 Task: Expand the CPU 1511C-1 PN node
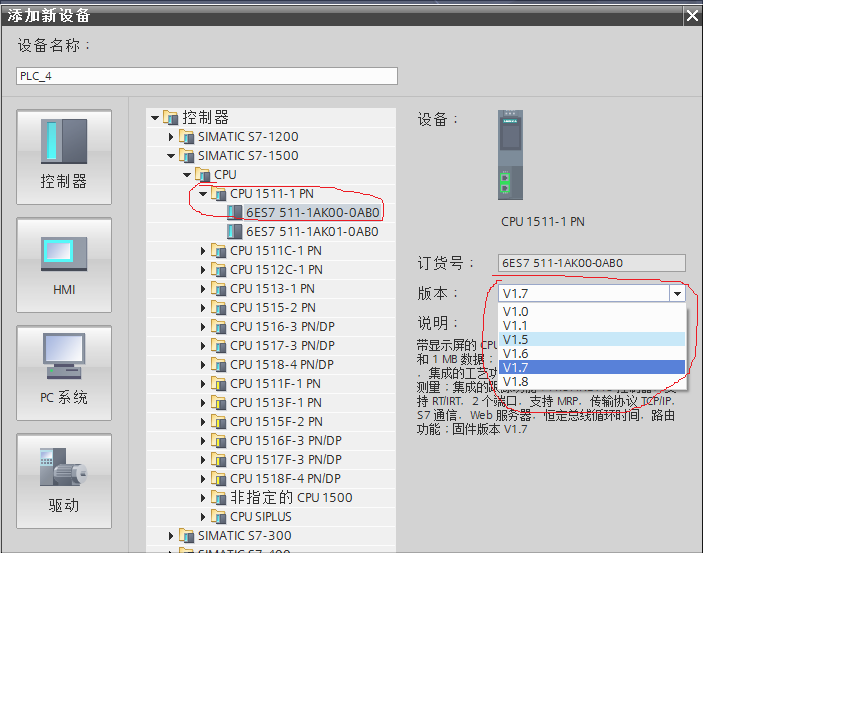(203, 251)
